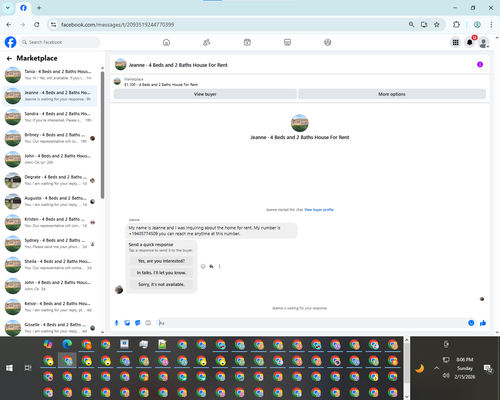Send a thumbs up like
This screenshot has width=500, height=400.
click(483, 323)
